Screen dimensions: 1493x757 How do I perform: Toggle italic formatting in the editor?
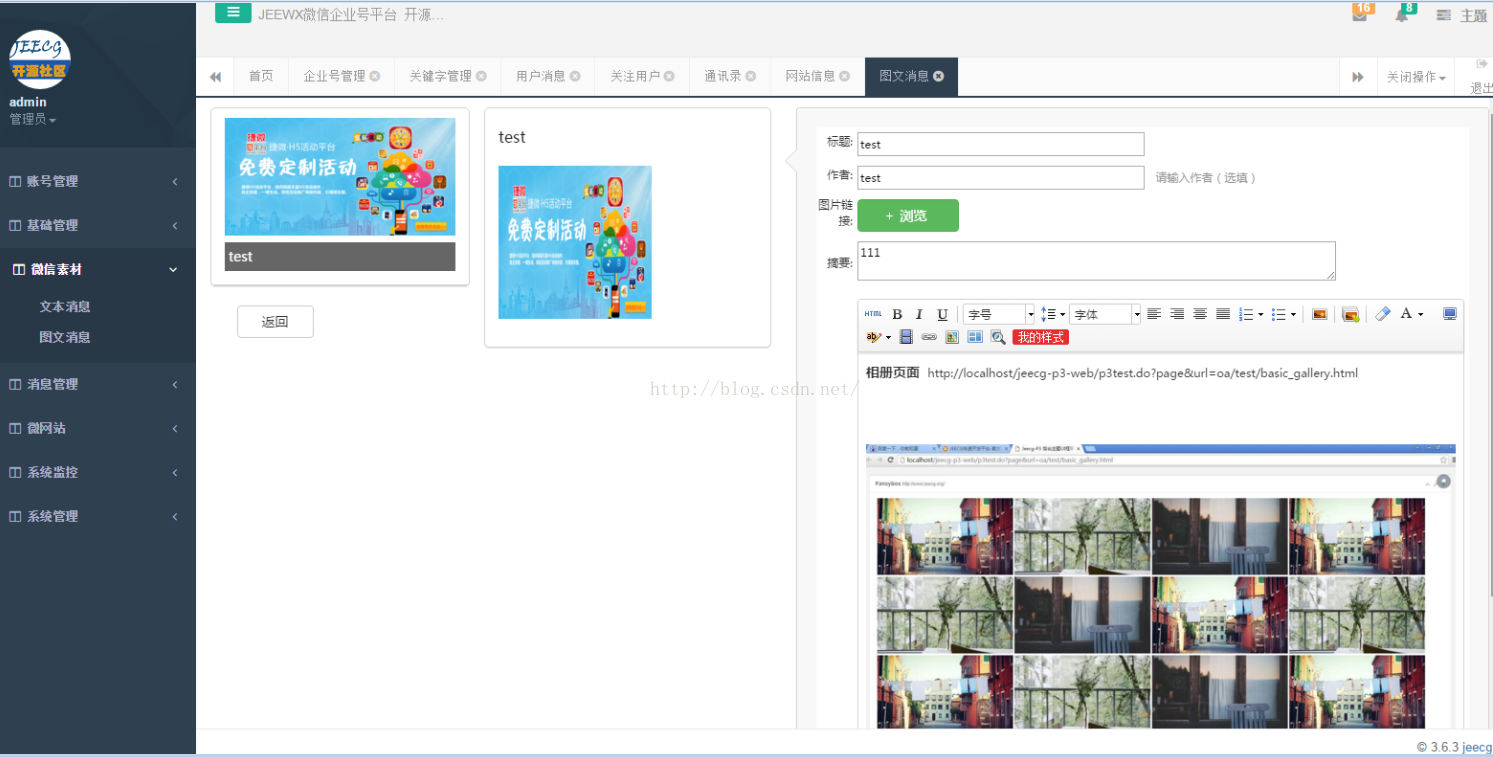click(919, 313)
